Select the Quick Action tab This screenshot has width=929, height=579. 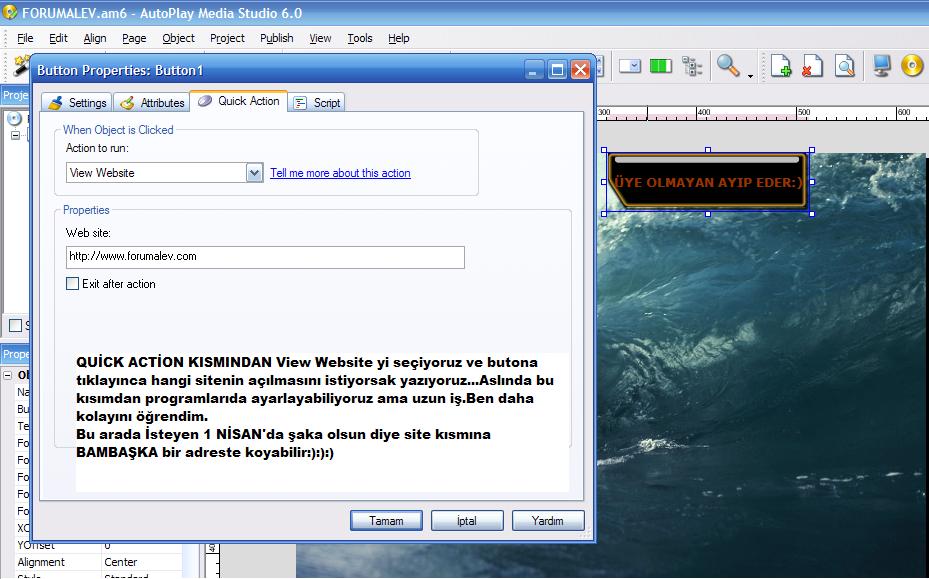click(x=239, y=101)
